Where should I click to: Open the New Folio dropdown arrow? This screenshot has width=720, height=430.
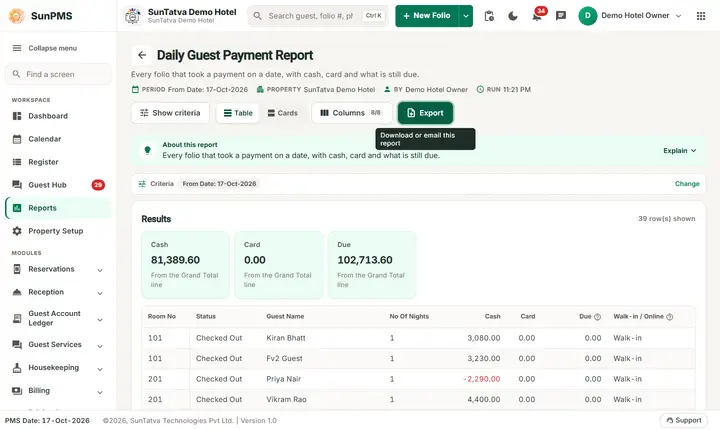(466, 16)
